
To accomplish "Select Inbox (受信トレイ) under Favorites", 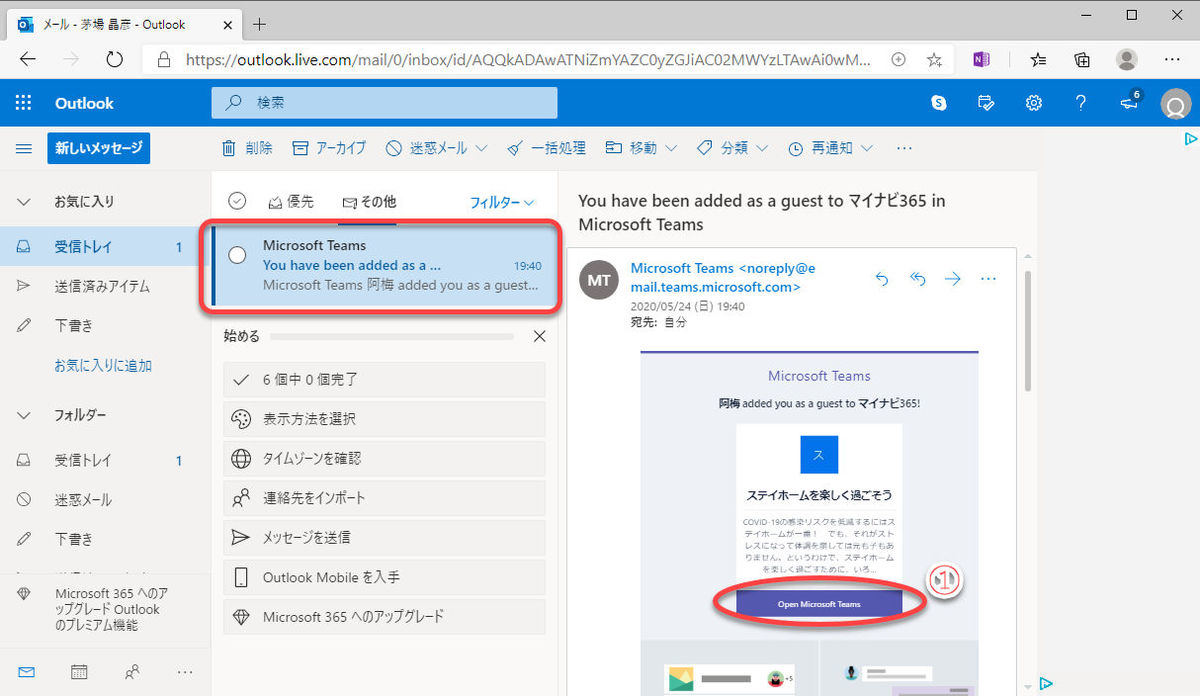I will [105, 246].
